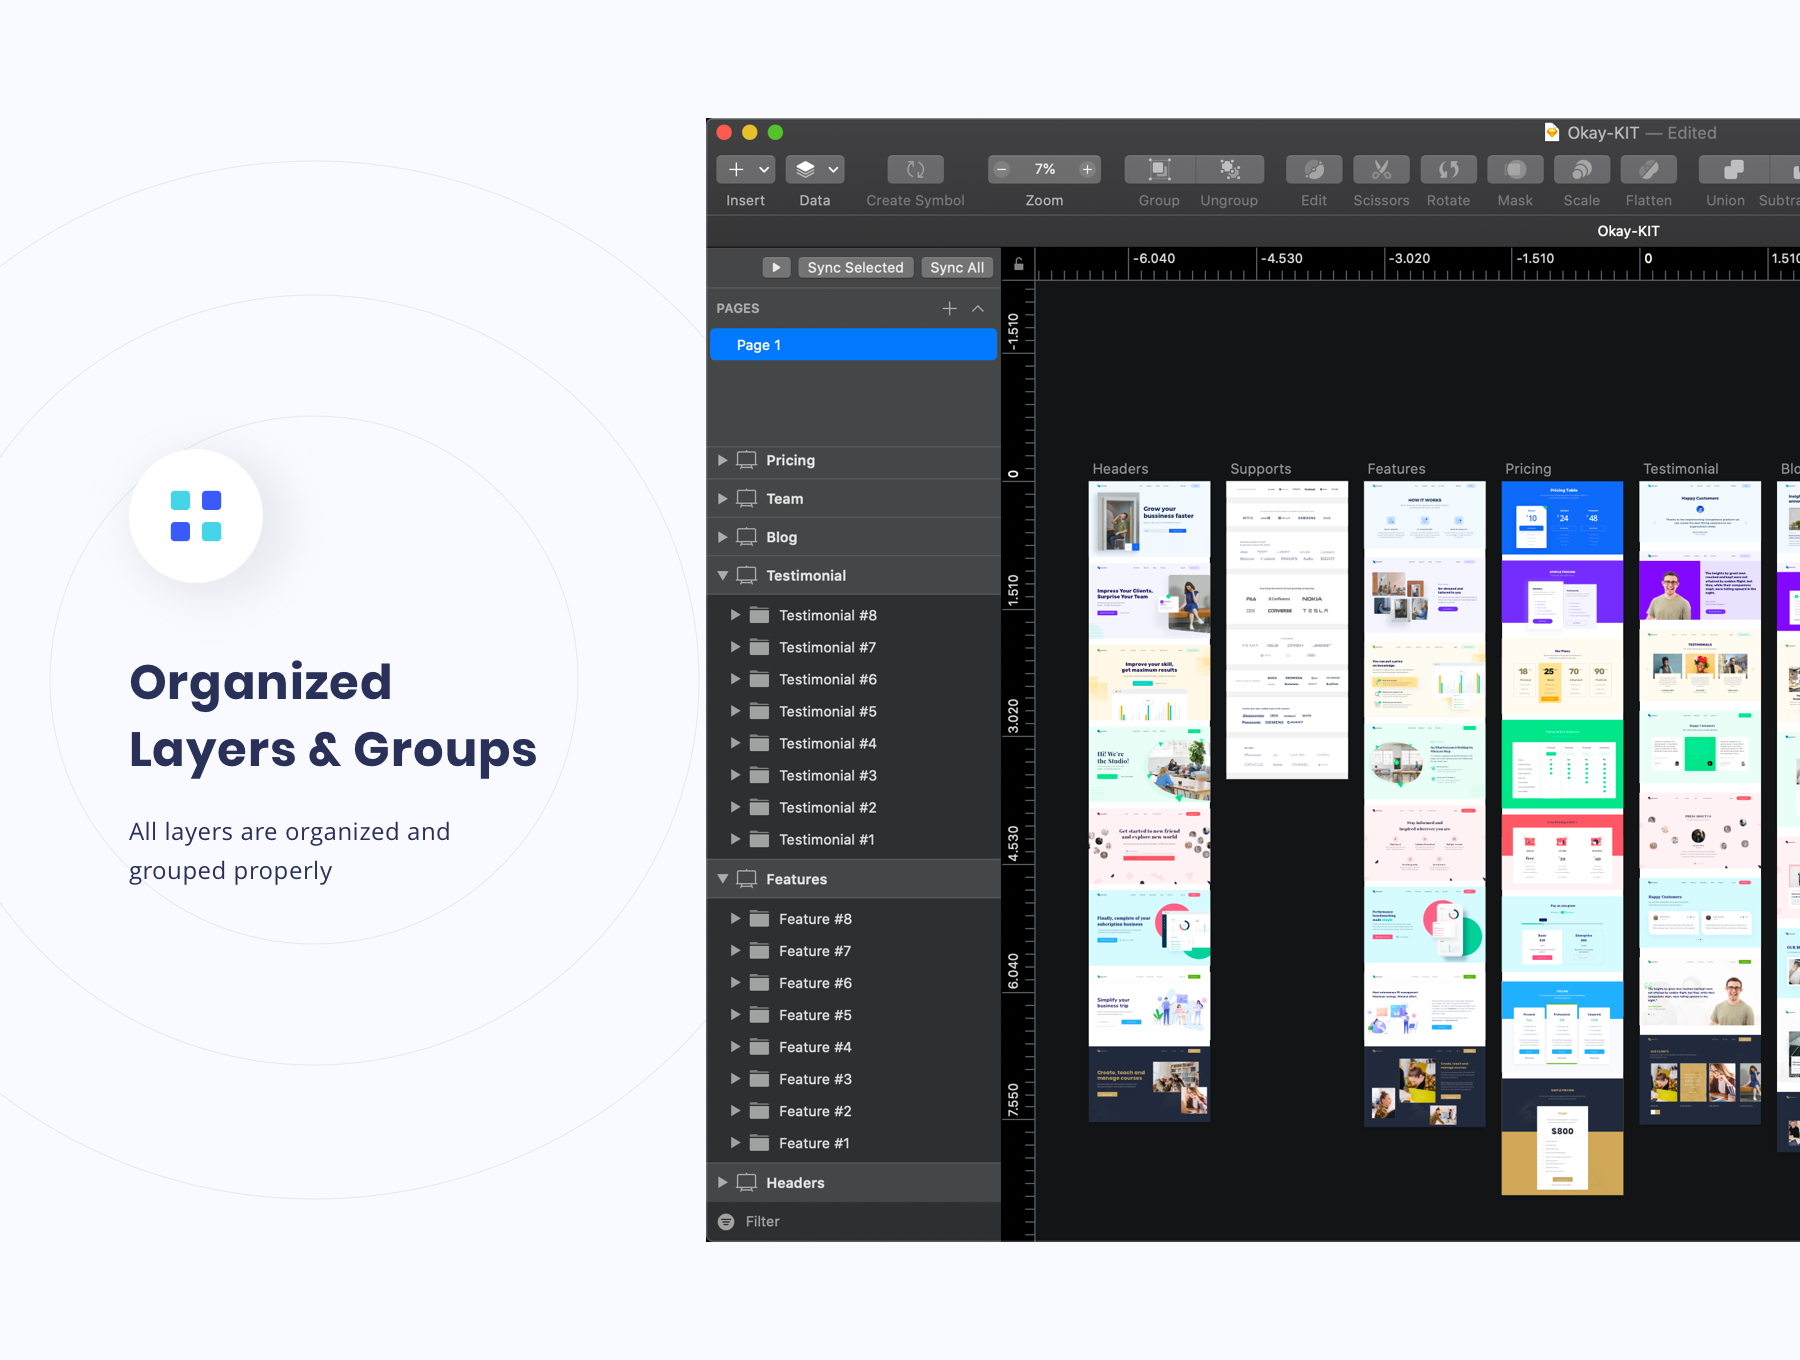Collapse the Testimonial artboard group

click(723, 576)
